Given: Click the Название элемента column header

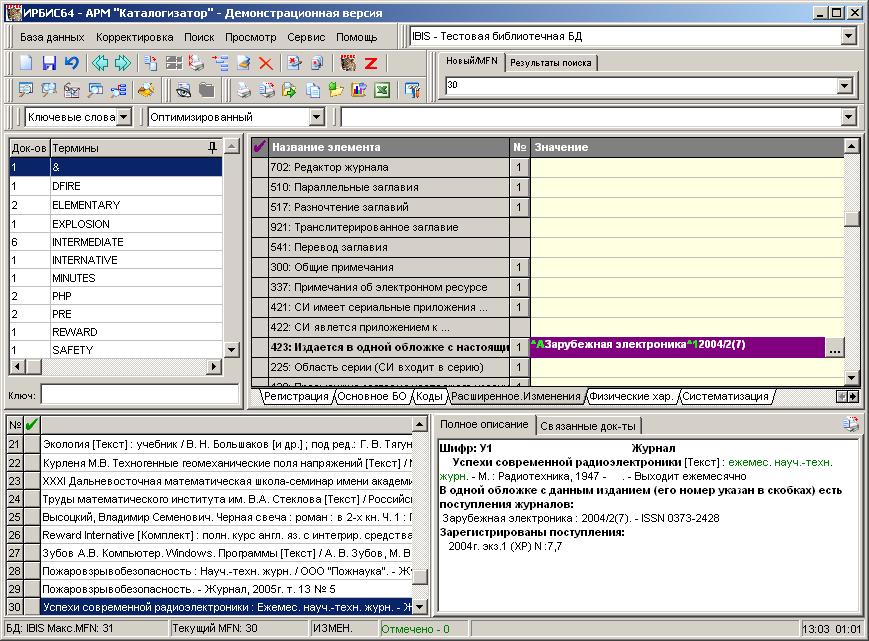Looking at the screenshot, I should (x=389, y=147).
